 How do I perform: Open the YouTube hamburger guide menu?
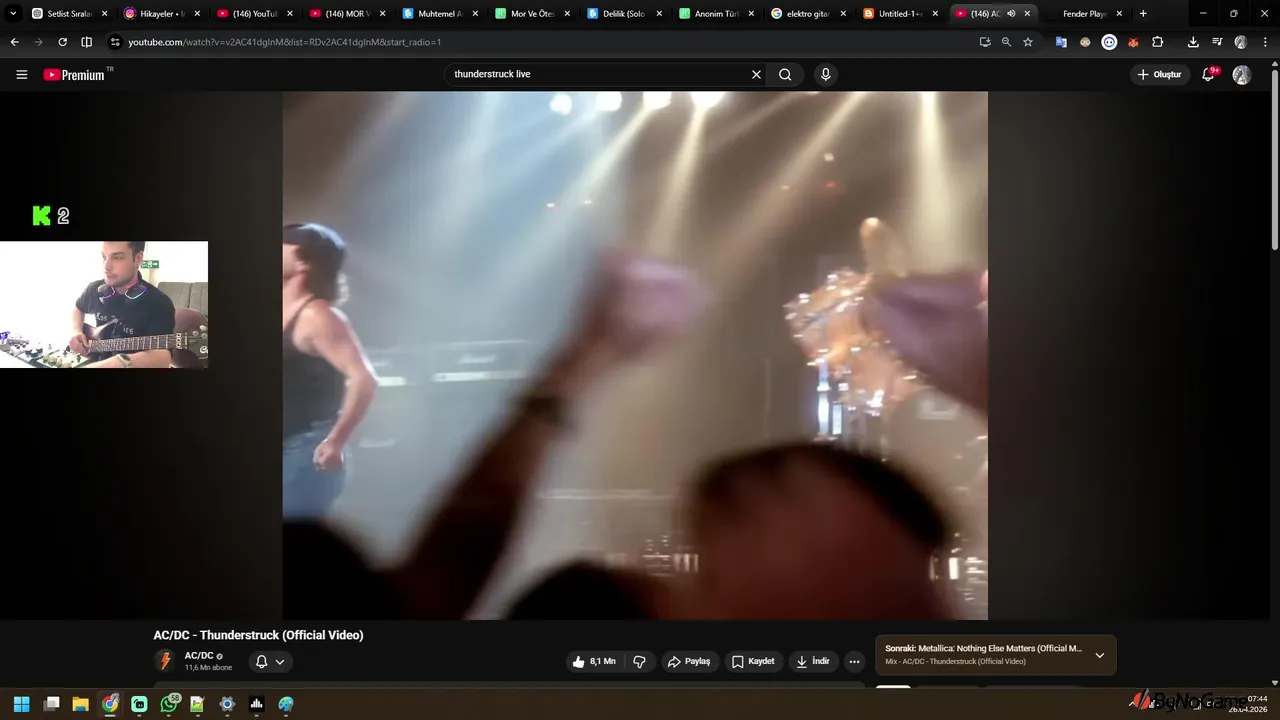[x=21, y=74]
